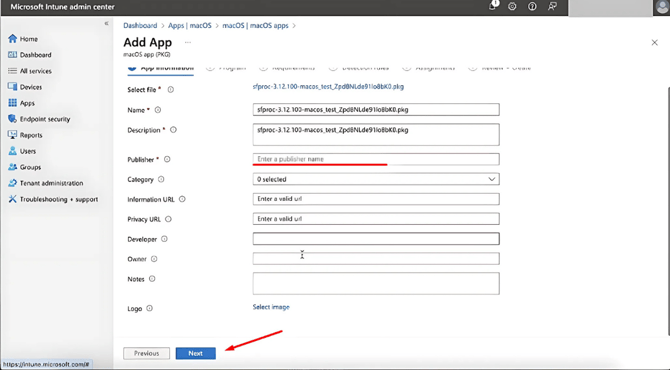Focus the Developer field
670x370 pixels.
[x=376, y=238]
